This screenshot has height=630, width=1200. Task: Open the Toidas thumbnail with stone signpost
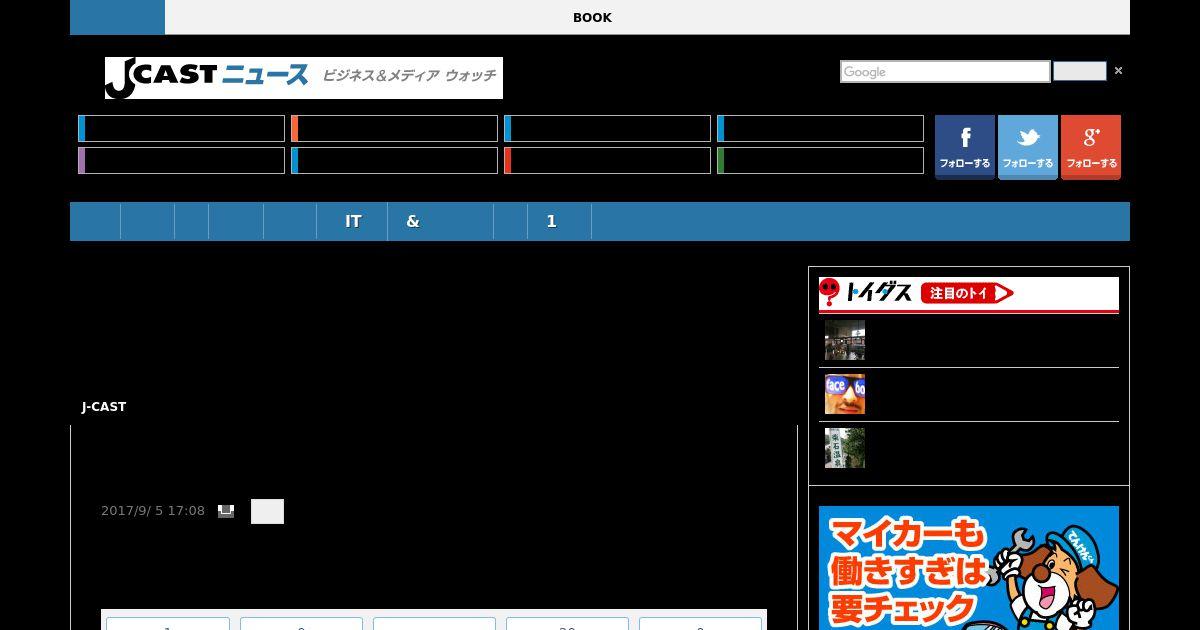coord(845,448)
